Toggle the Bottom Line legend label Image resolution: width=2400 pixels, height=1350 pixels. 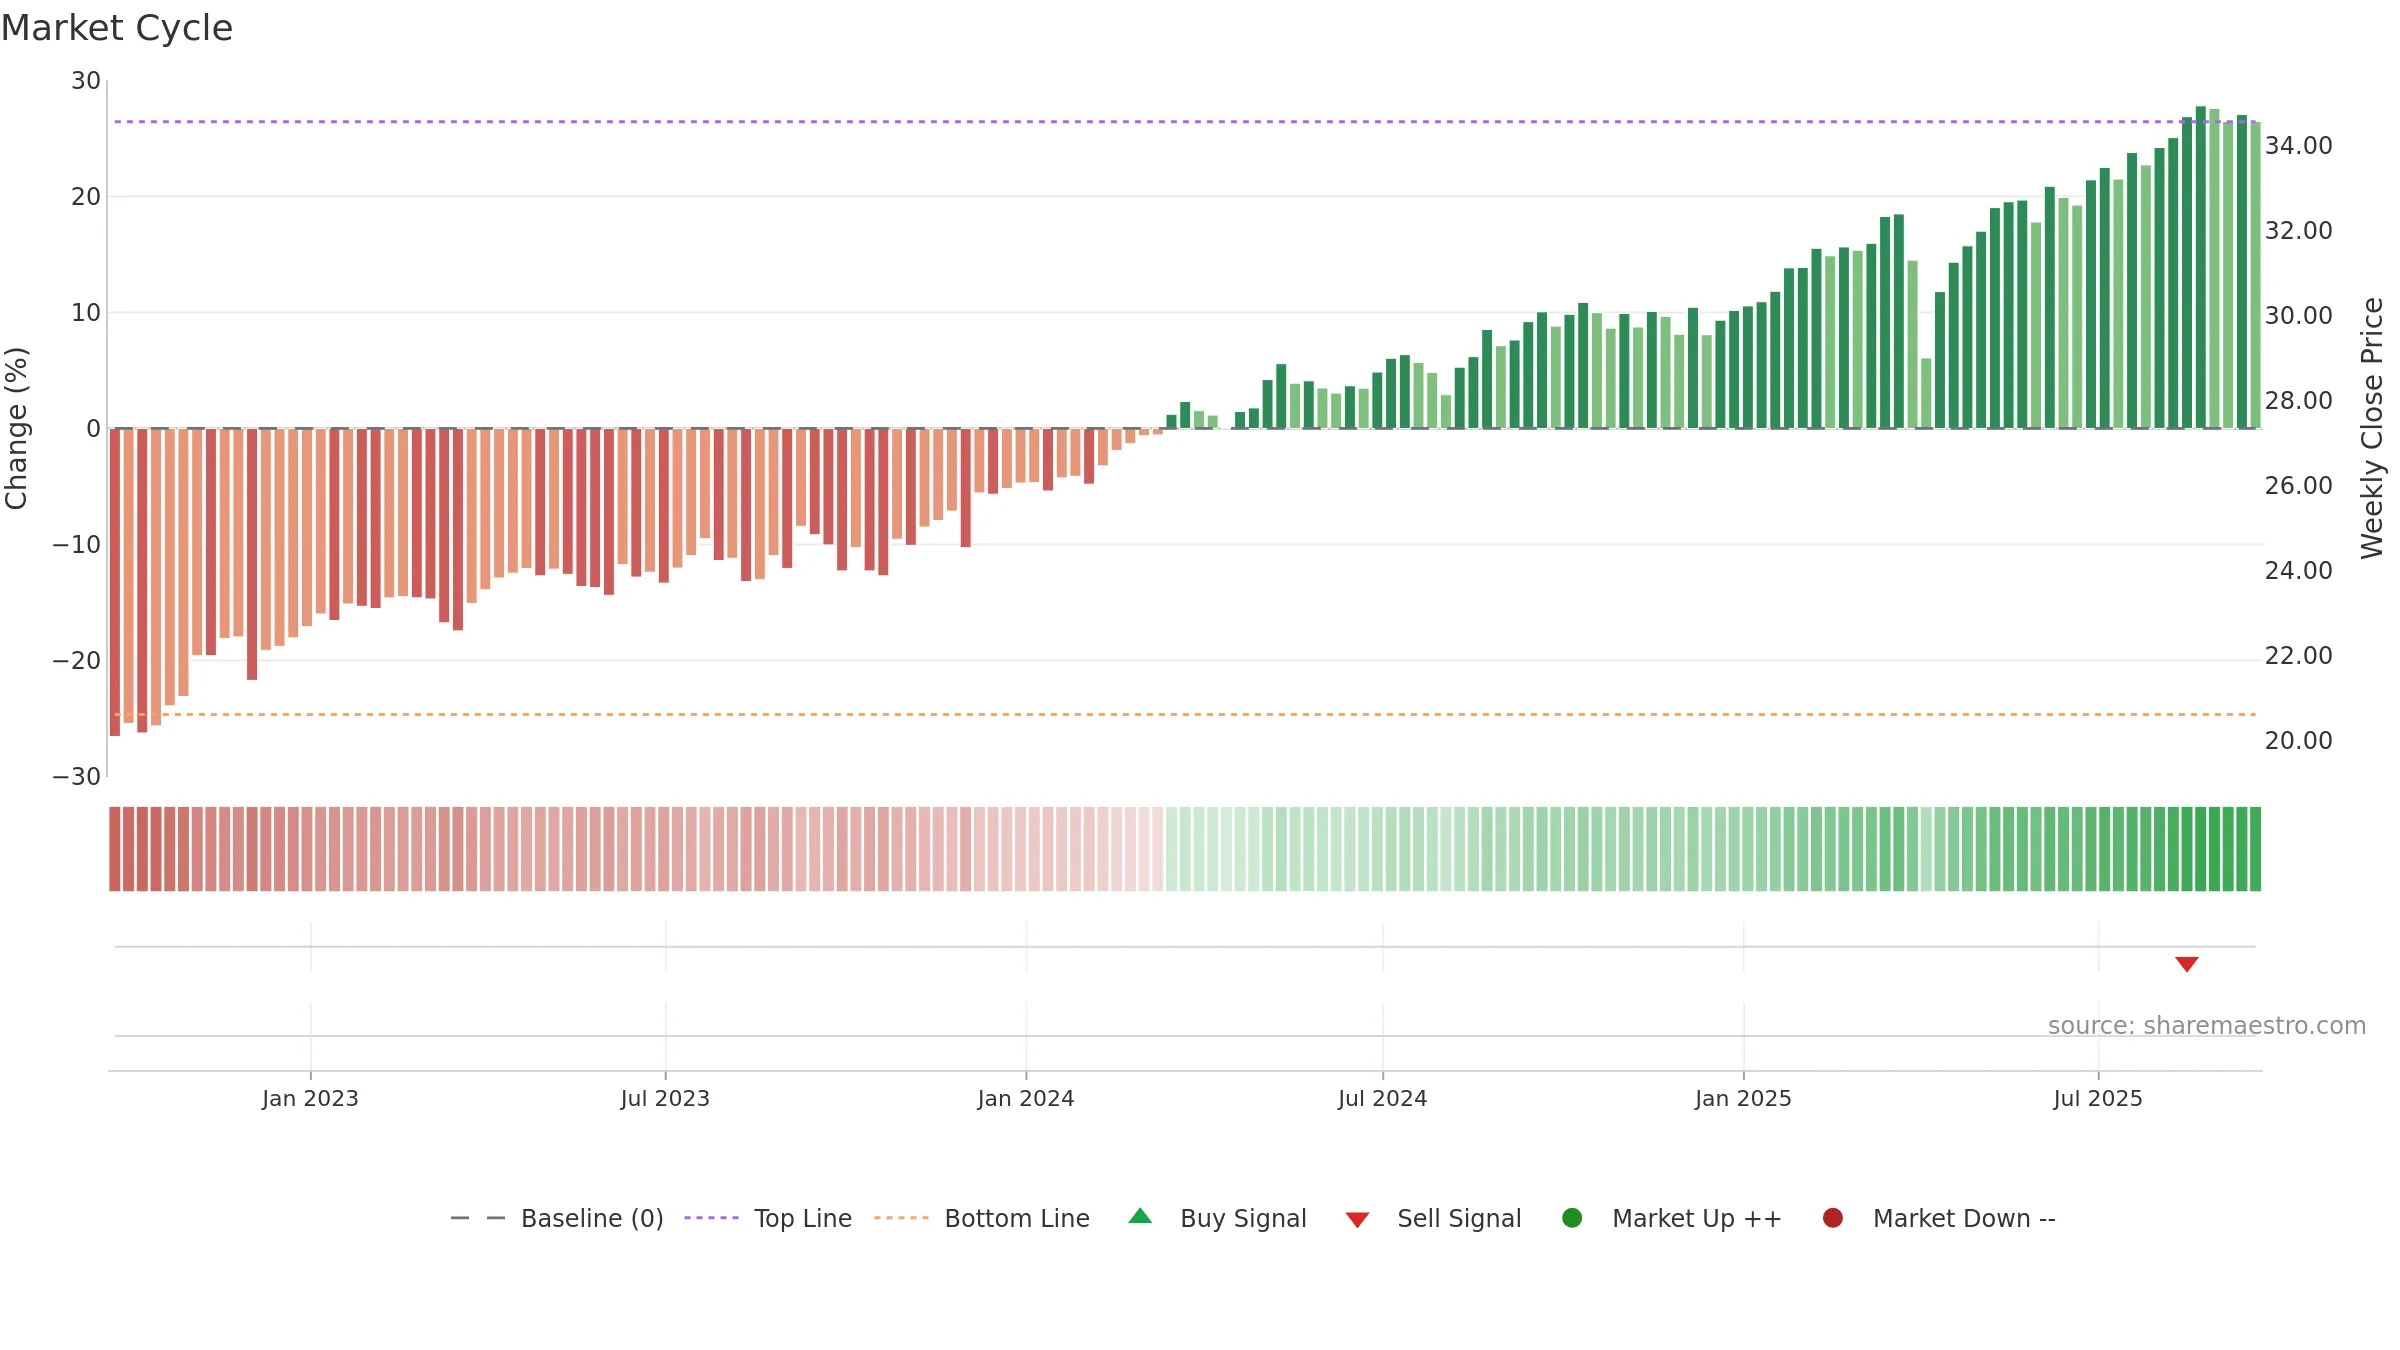pyautogui.click(x=1017, y=1218)
